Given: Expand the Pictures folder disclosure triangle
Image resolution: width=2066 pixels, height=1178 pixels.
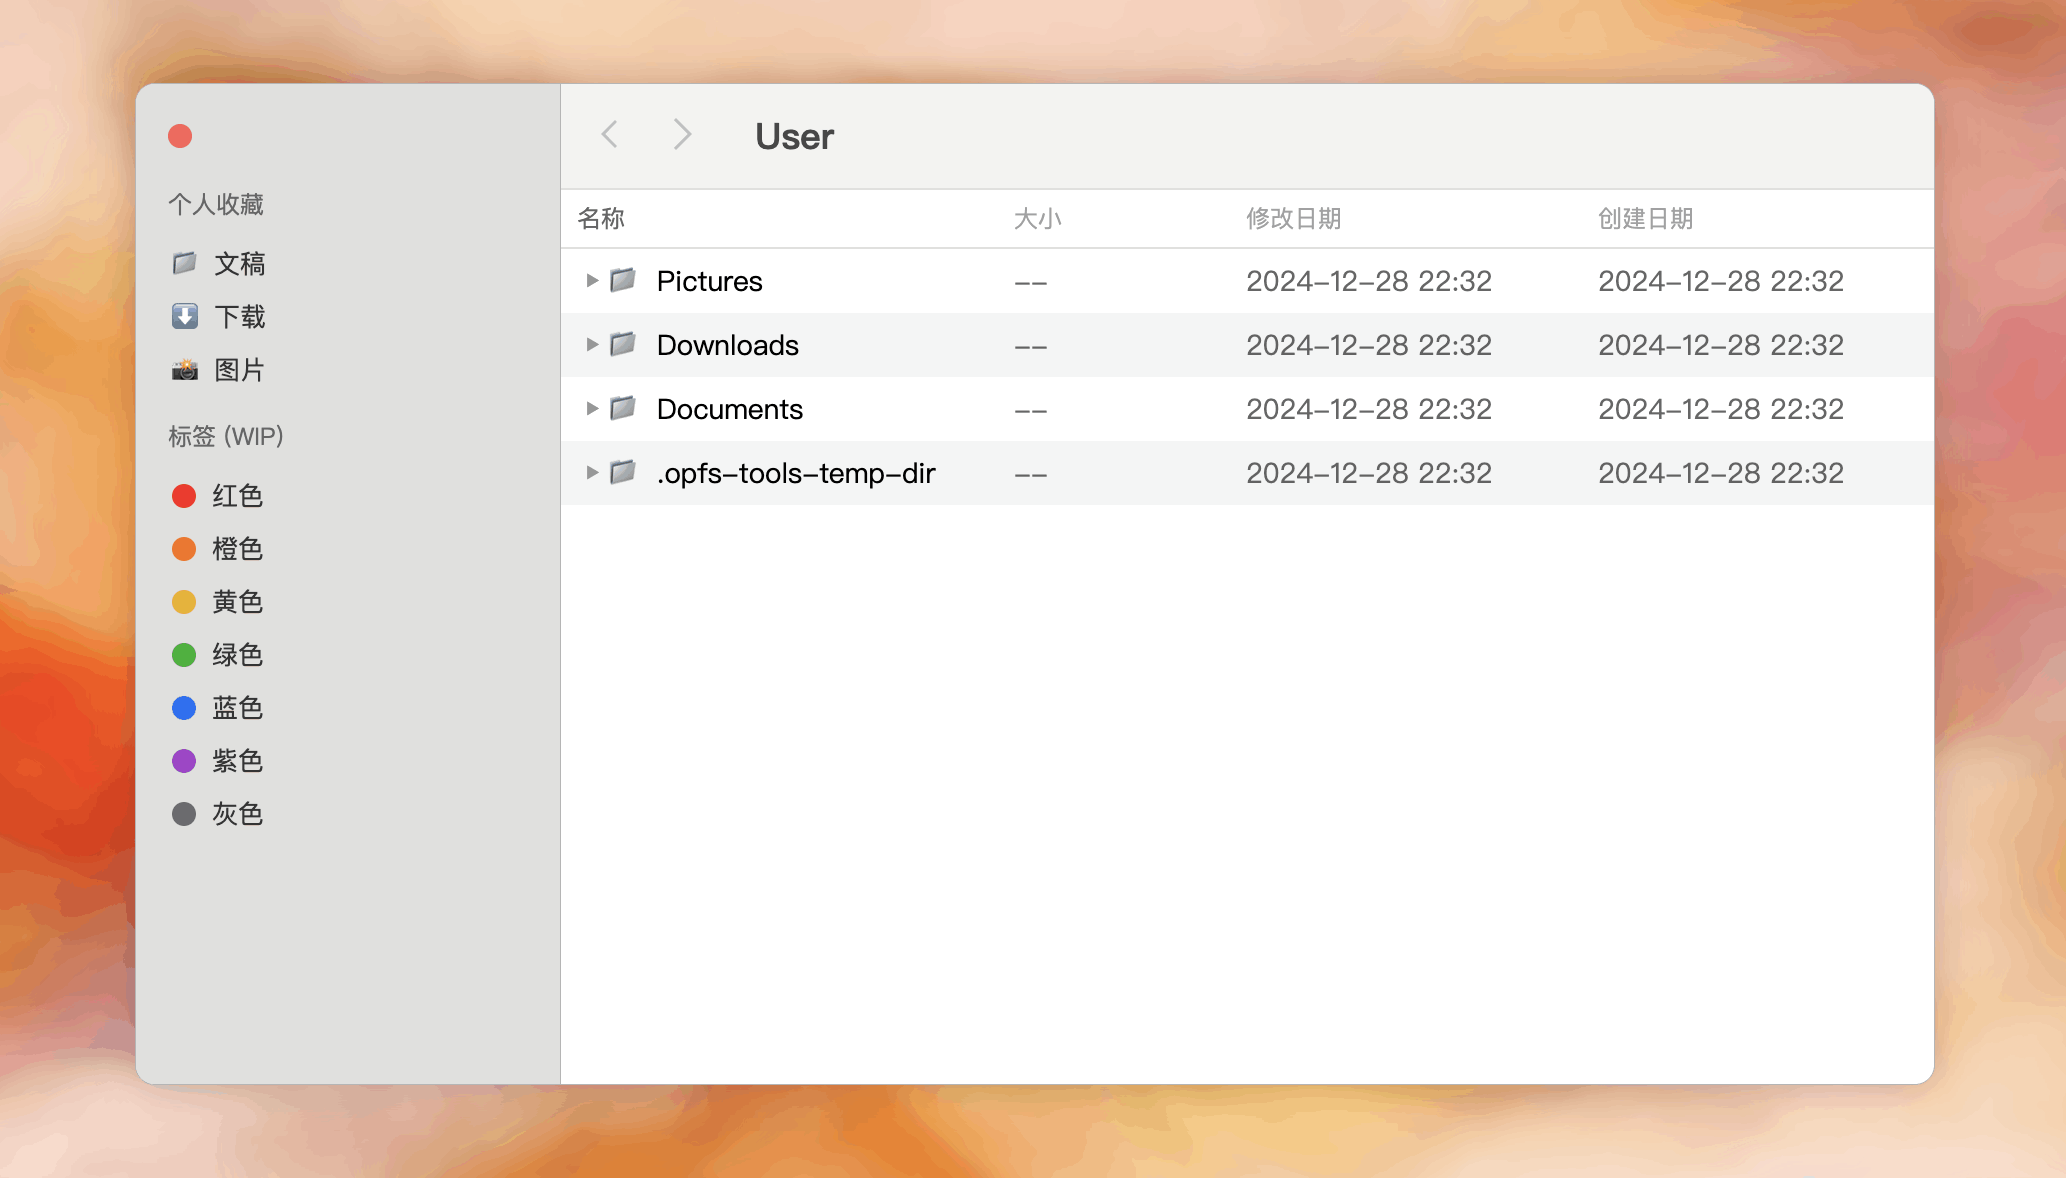Looking at the screenshot, I should tap(592, 281).
